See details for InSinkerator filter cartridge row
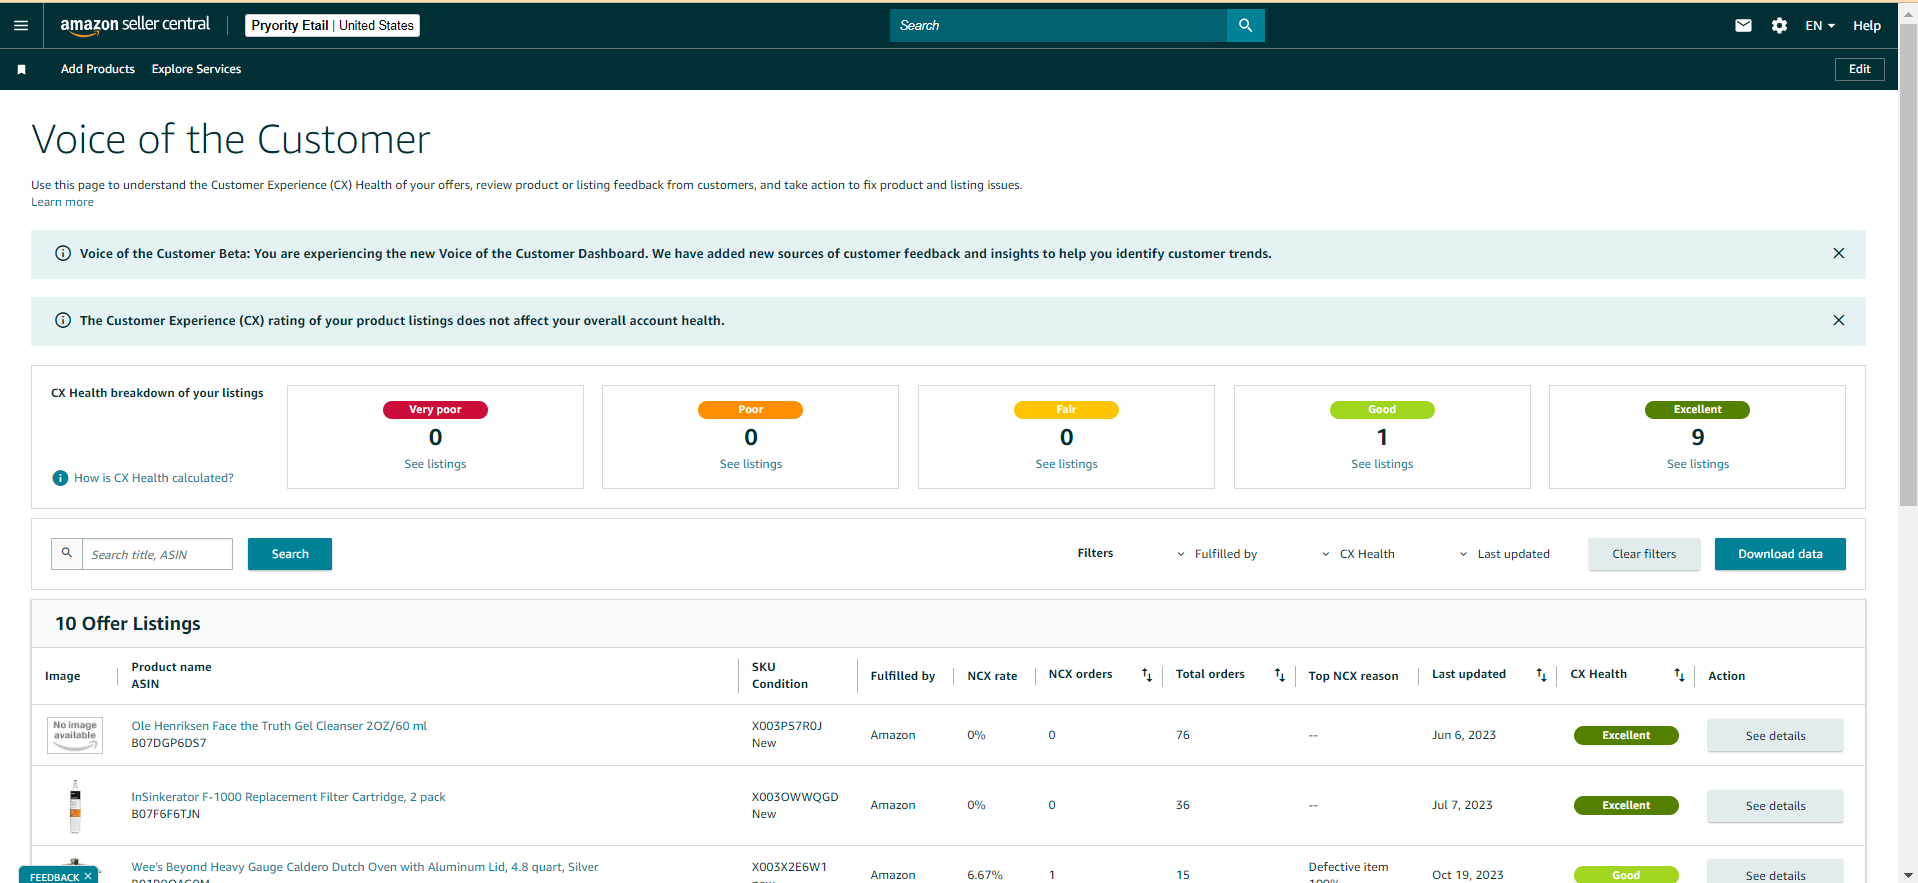The image size is (1918, 883). 1775,806
